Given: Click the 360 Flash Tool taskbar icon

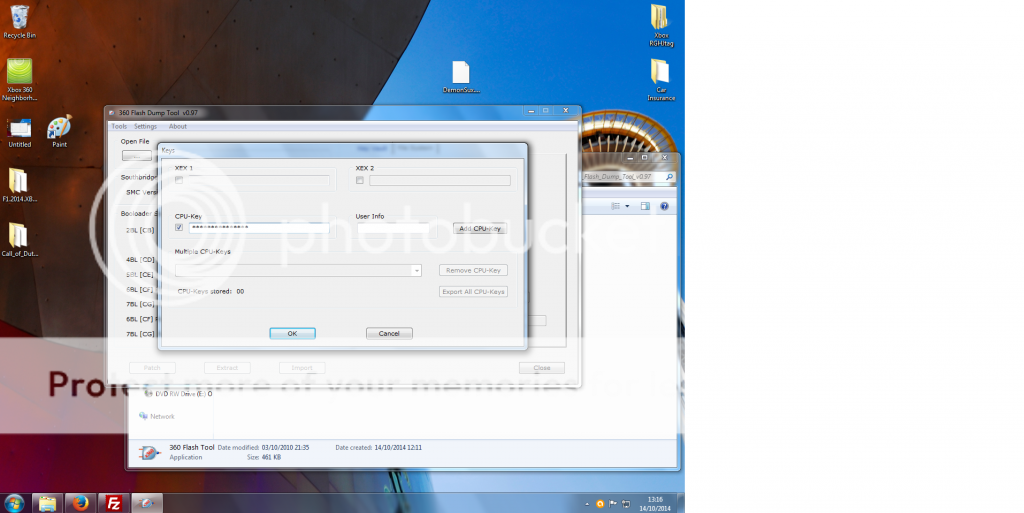Looking at the screenshot, I should [147, 503].
